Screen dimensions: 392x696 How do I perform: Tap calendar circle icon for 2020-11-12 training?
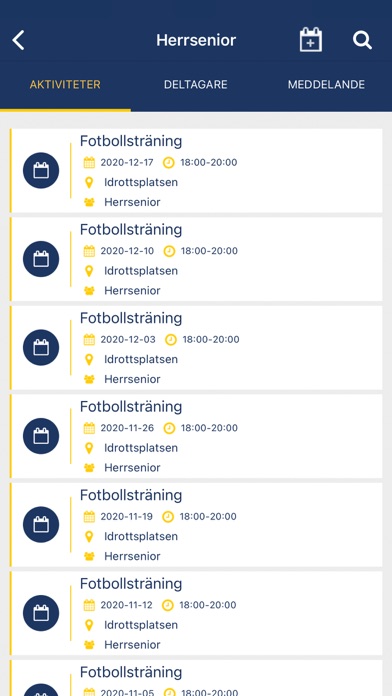click(x=41, y=613)
